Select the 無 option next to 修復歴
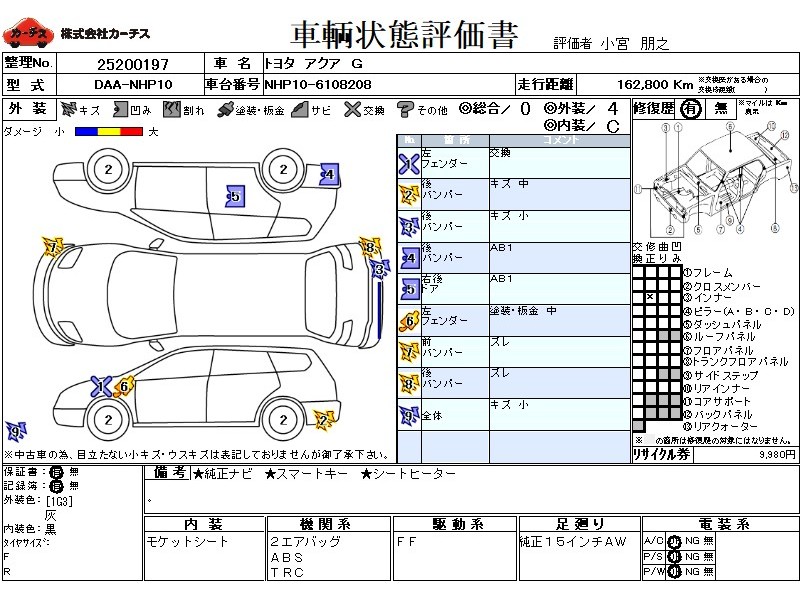This screenshot has width=800, height=600. coord(719,110)
